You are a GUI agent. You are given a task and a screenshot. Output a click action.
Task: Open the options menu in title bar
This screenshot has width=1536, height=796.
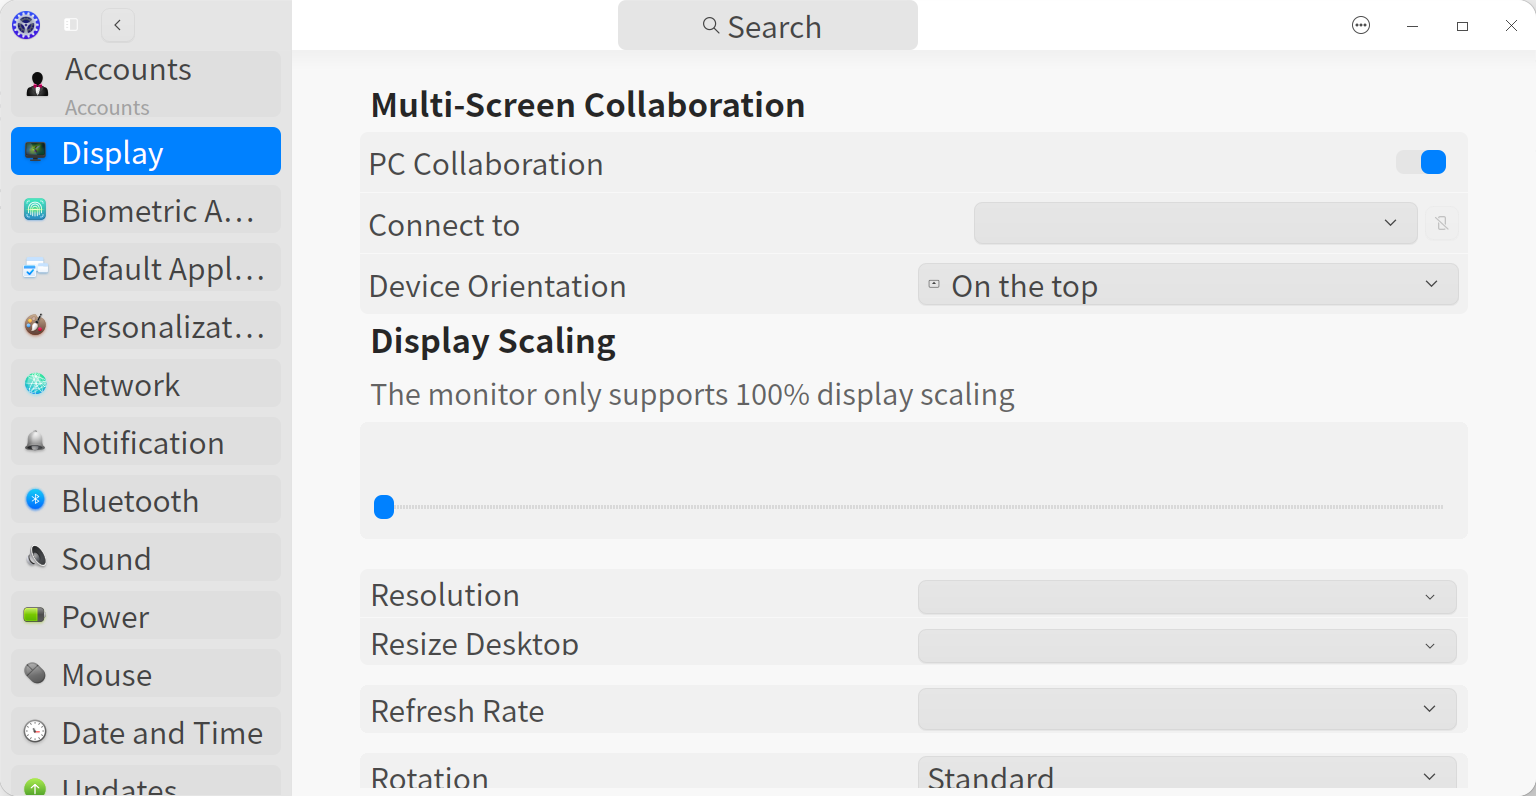tap(1361, 25)
